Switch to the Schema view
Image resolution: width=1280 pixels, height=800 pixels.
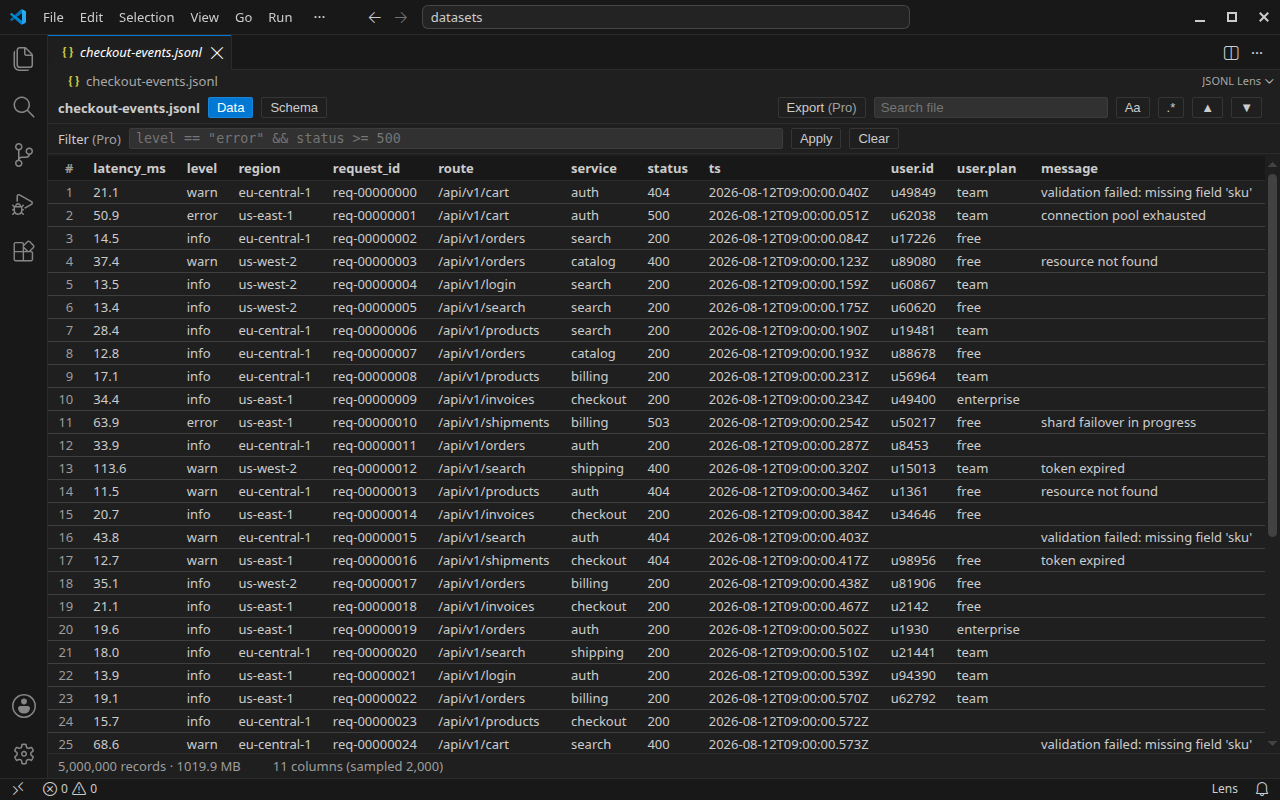294,108
